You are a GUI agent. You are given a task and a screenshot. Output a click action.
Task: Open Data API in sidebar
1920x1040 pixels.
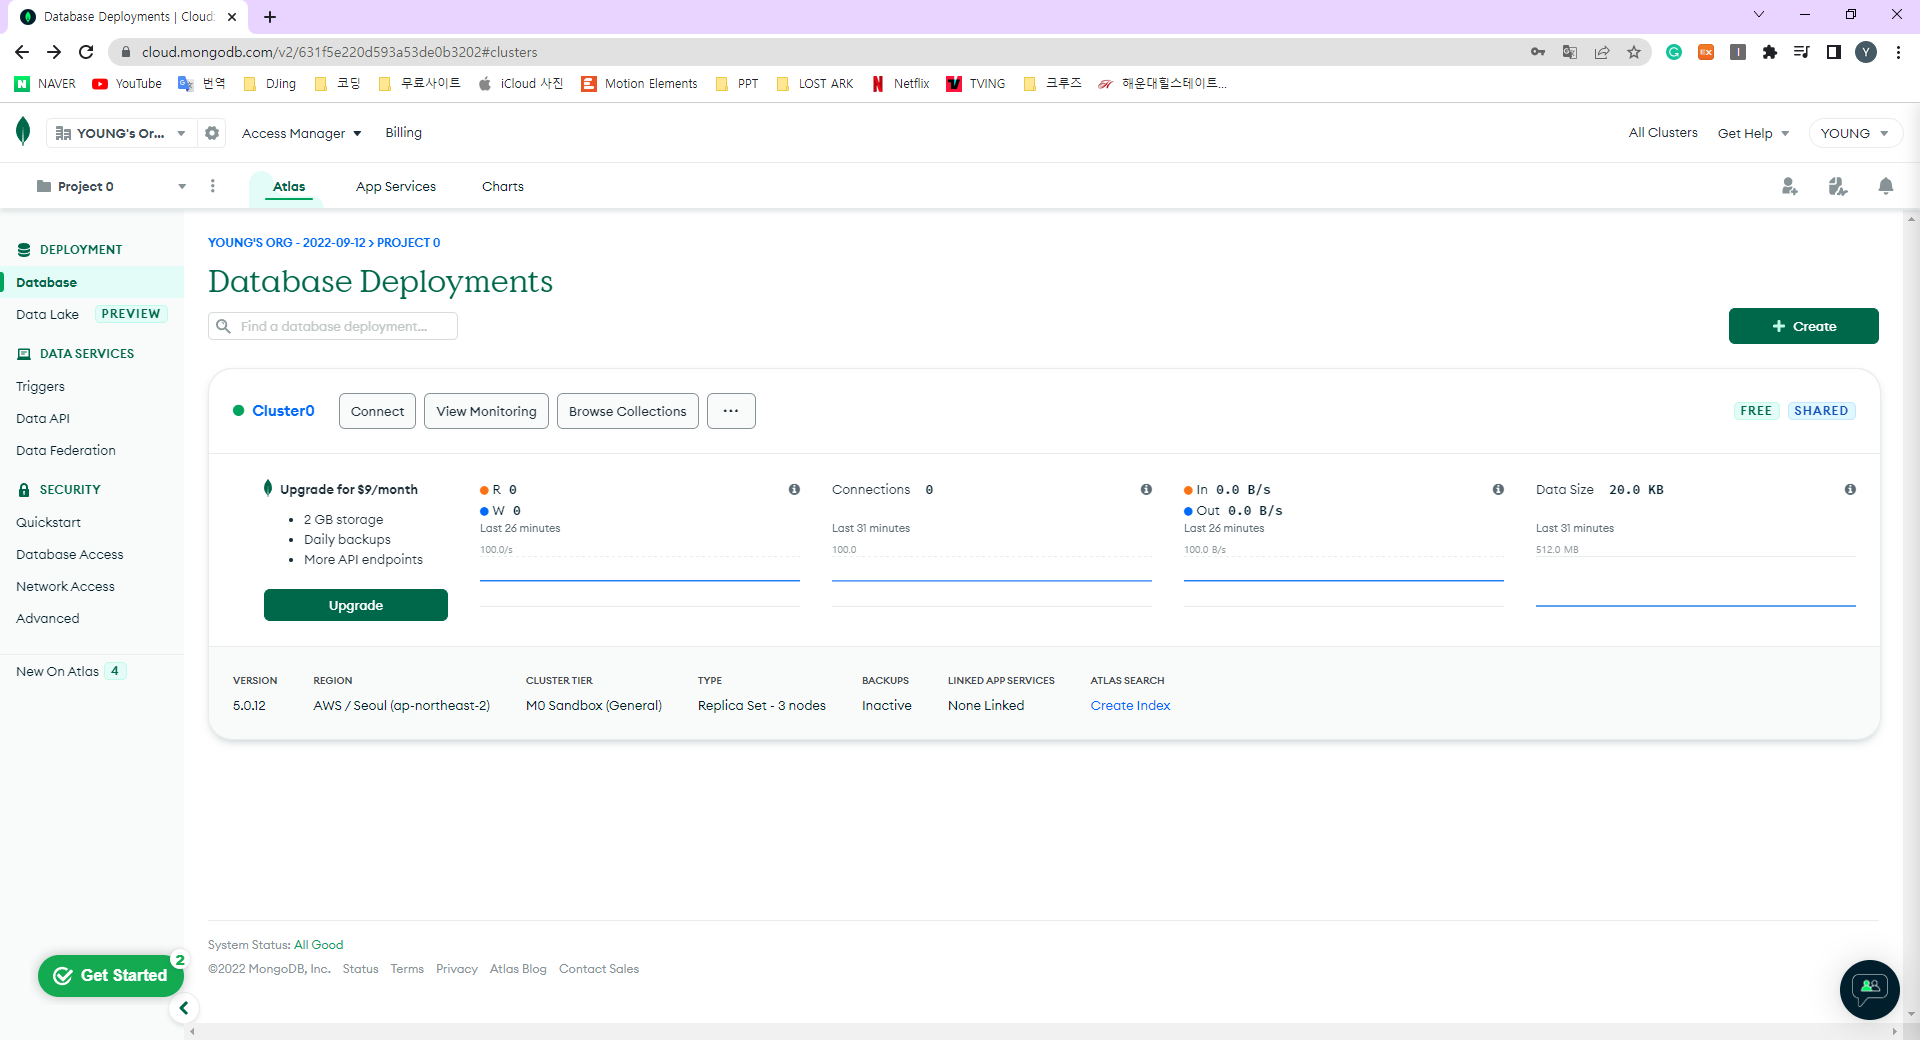[x=43, y=418]
